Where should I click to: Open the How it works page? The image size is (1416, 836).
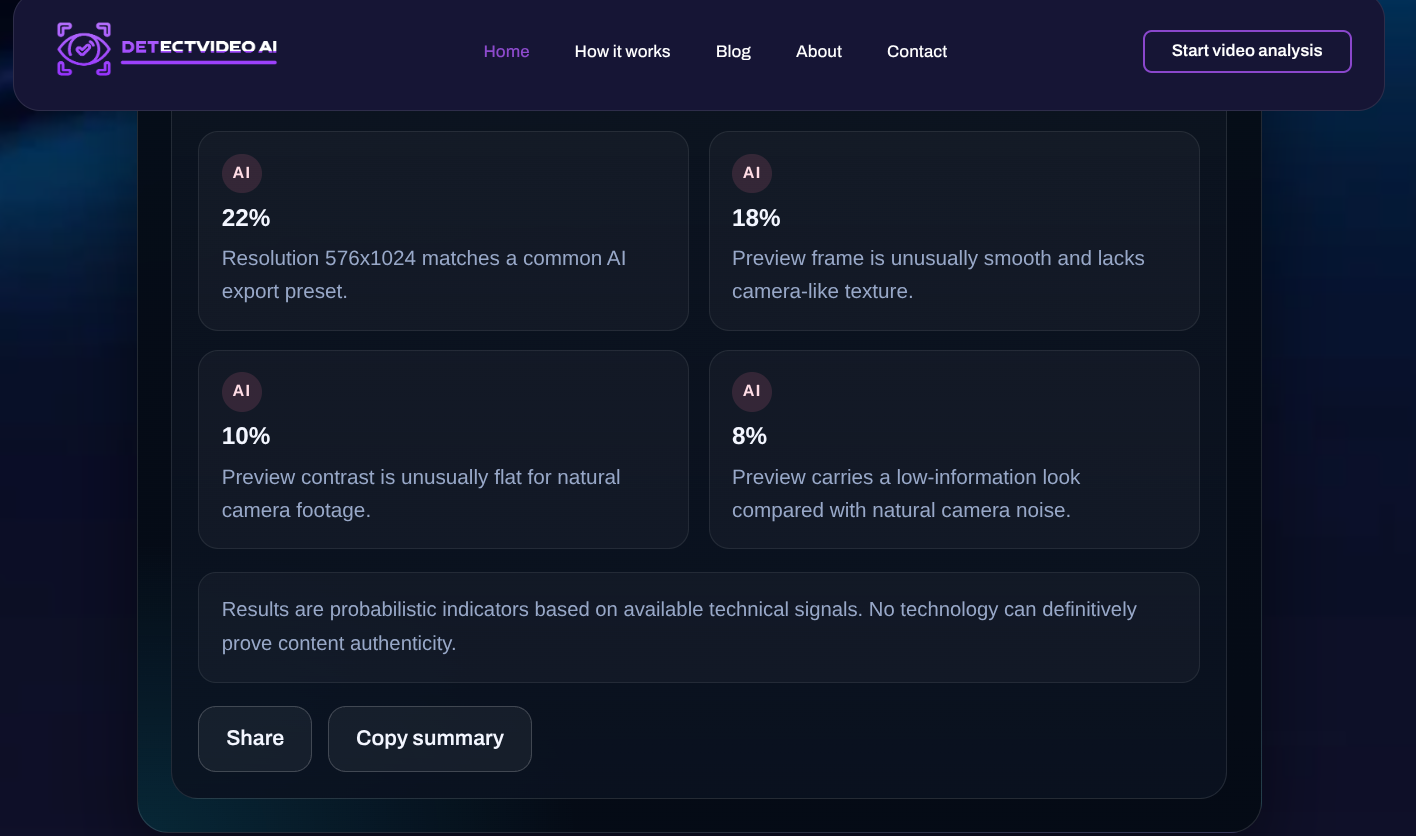click(x=622, y=51)
